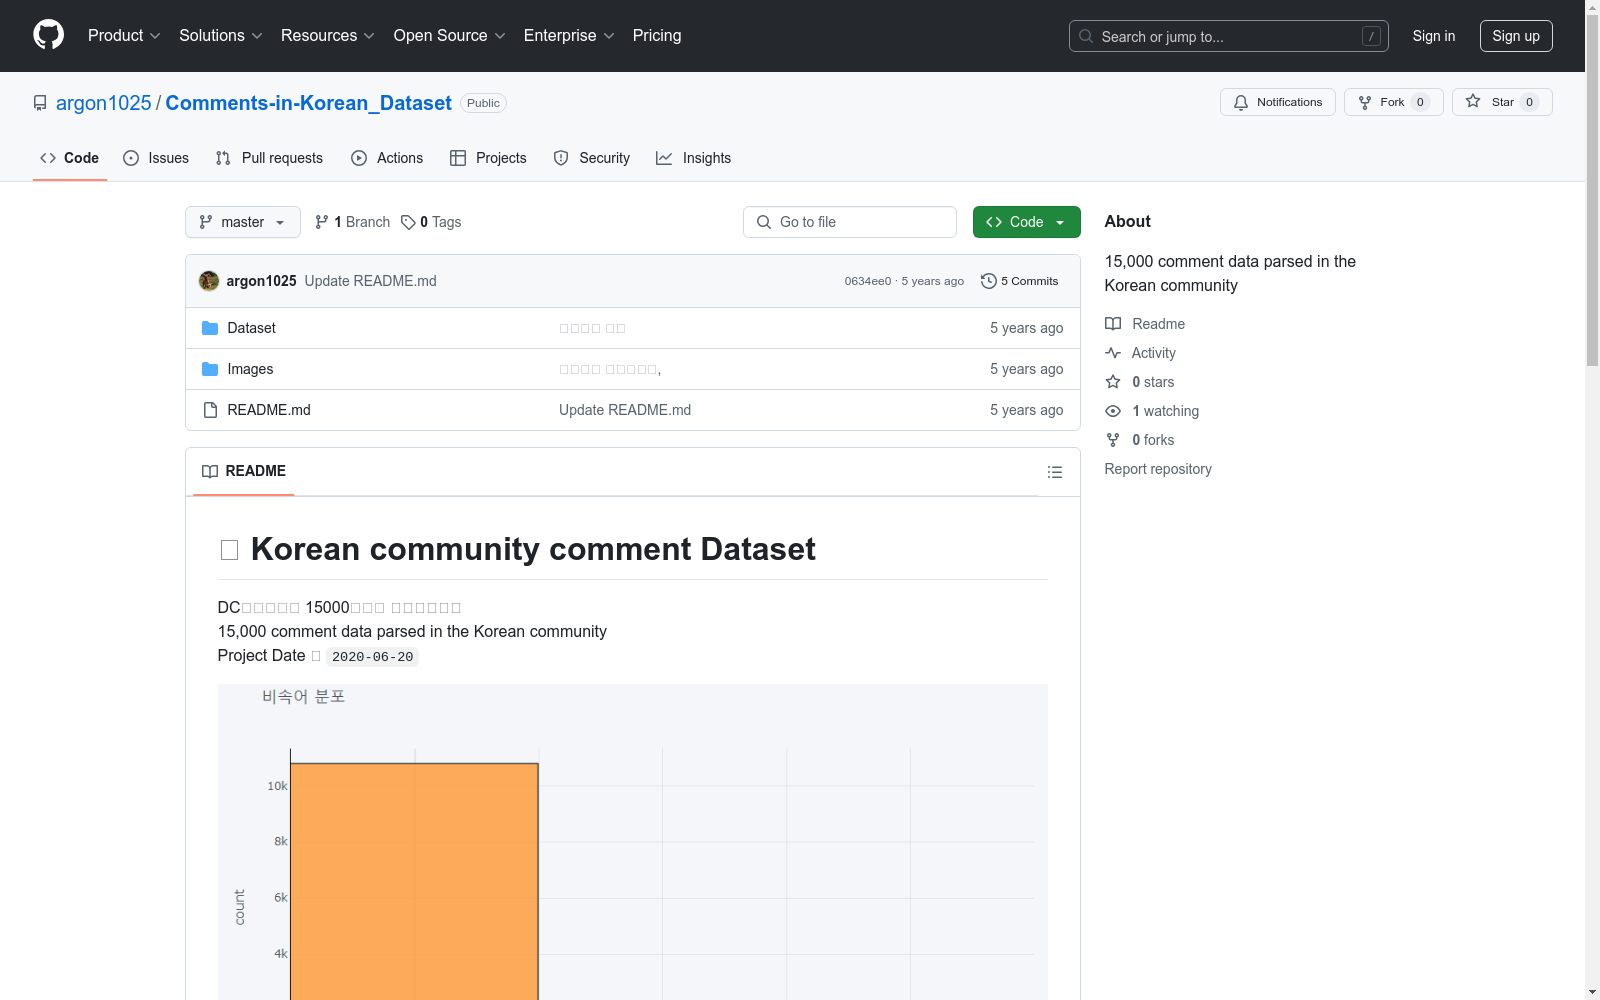Click the tag icon next to 0 Tags
This screenshot has height=1000, width=1600.
(x=408, y=222)
